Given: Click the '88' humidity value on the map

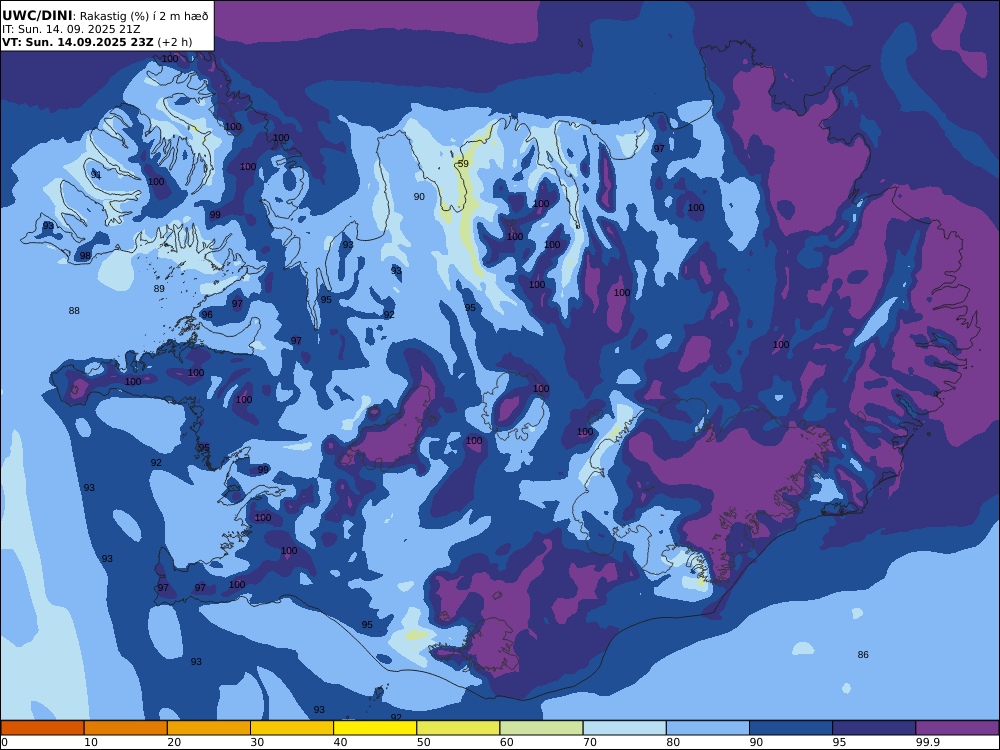Looking at the screenshot, I should [74, 311].
